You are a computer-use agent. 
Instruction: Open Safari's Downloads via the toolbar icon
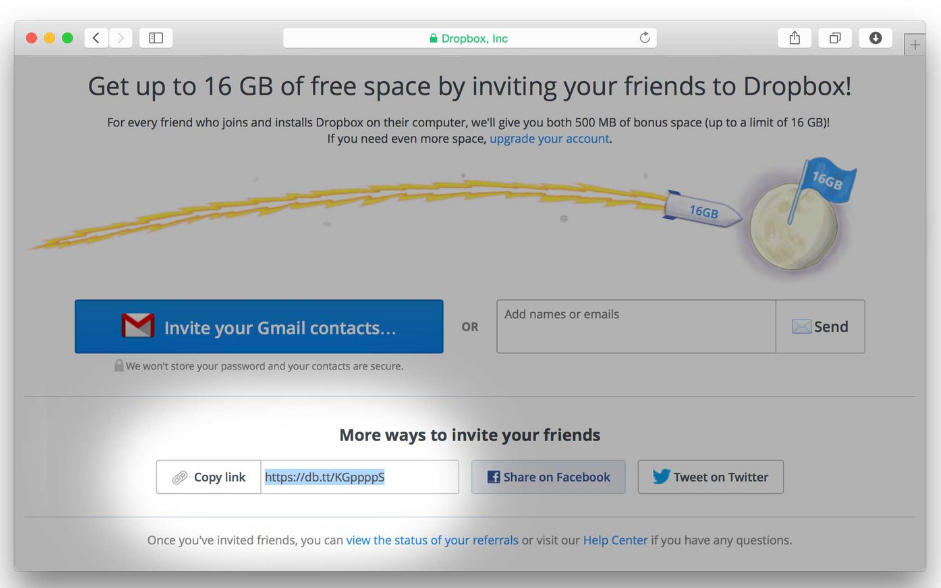(875, 37)
